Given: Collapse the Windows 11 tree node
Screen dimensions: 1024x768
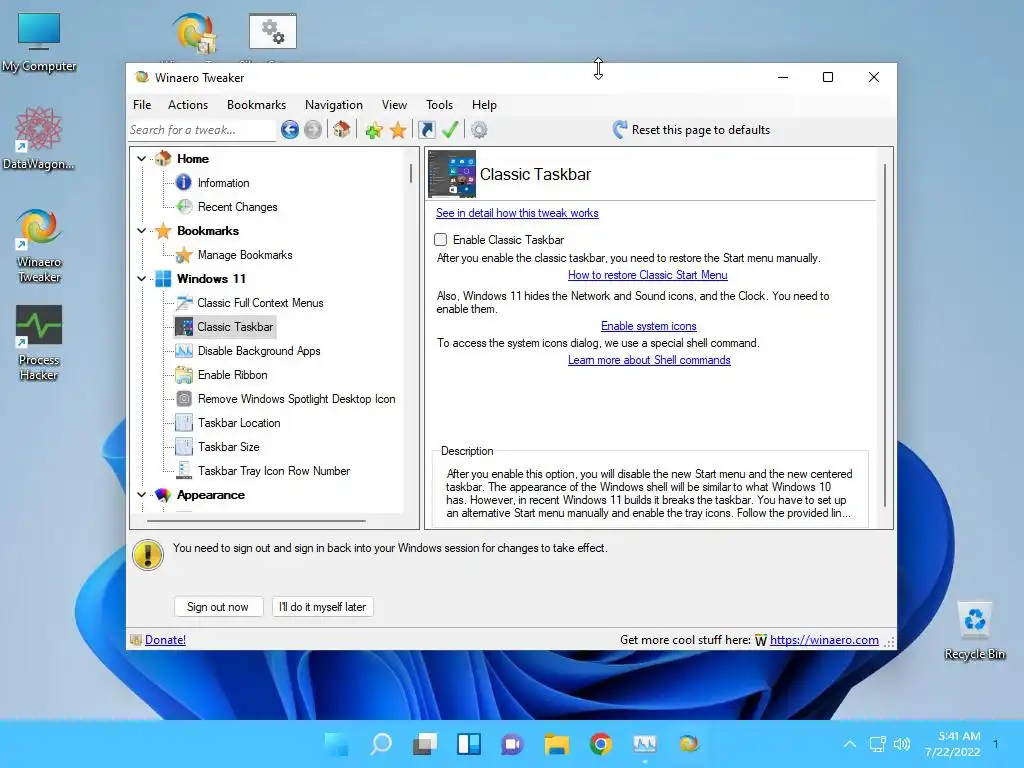Looking at the screenshot, I should (142, 279).
